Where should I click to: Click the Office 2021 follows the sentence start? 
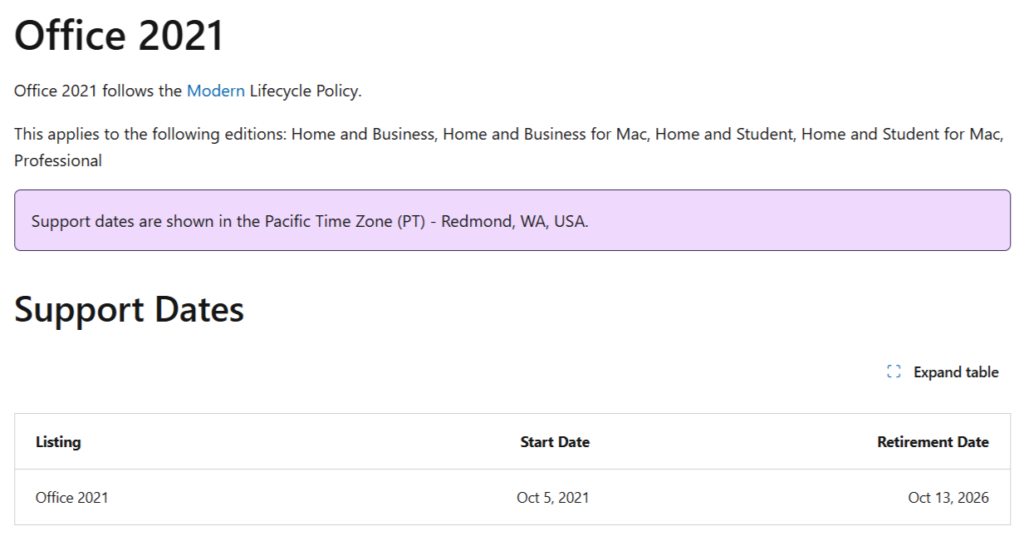coord(97,91)
